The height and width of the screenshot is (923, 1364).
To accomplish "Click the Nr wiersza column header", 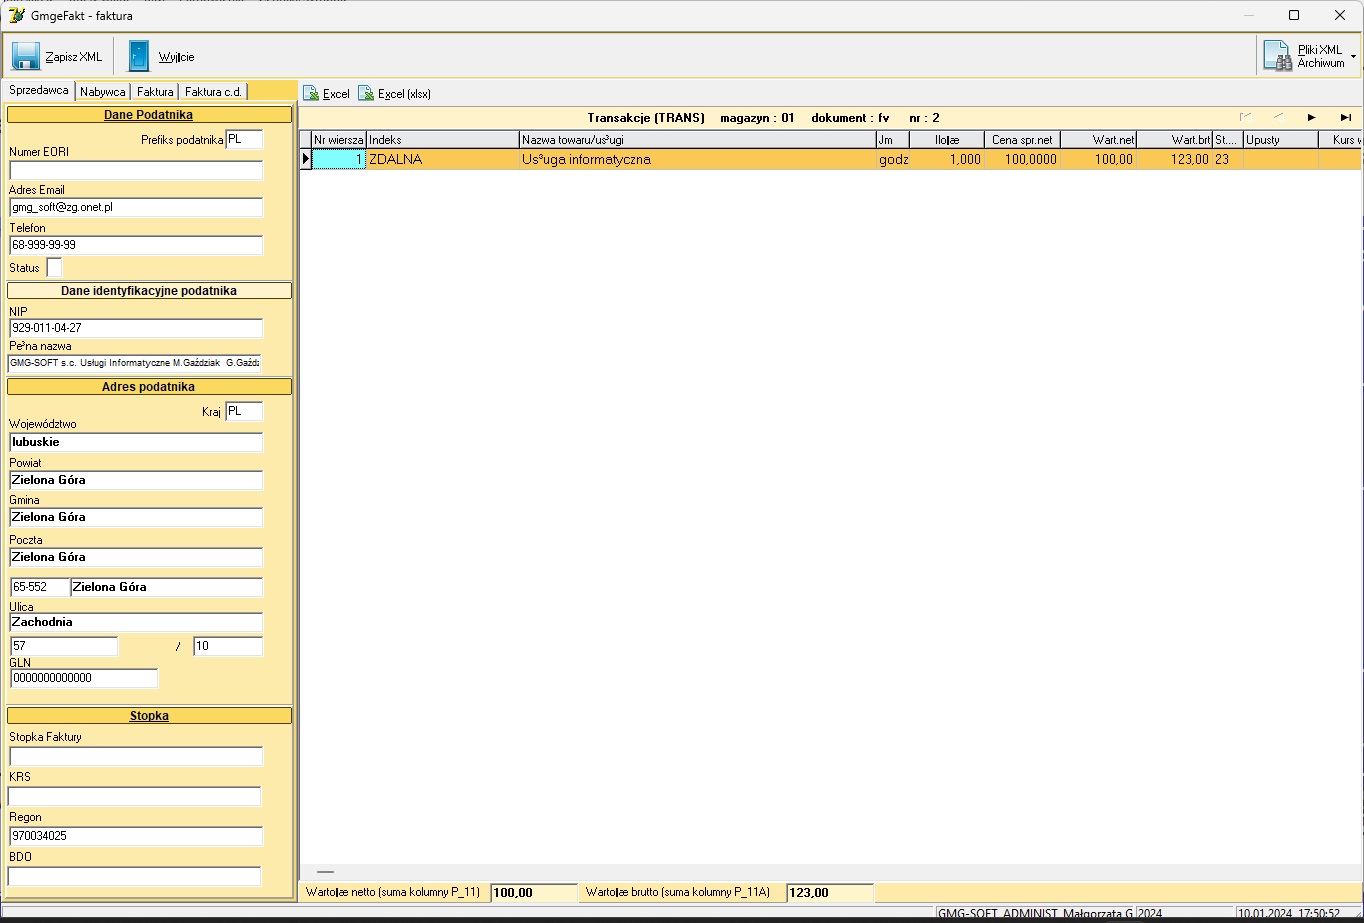I will click(x=339, y=140).
